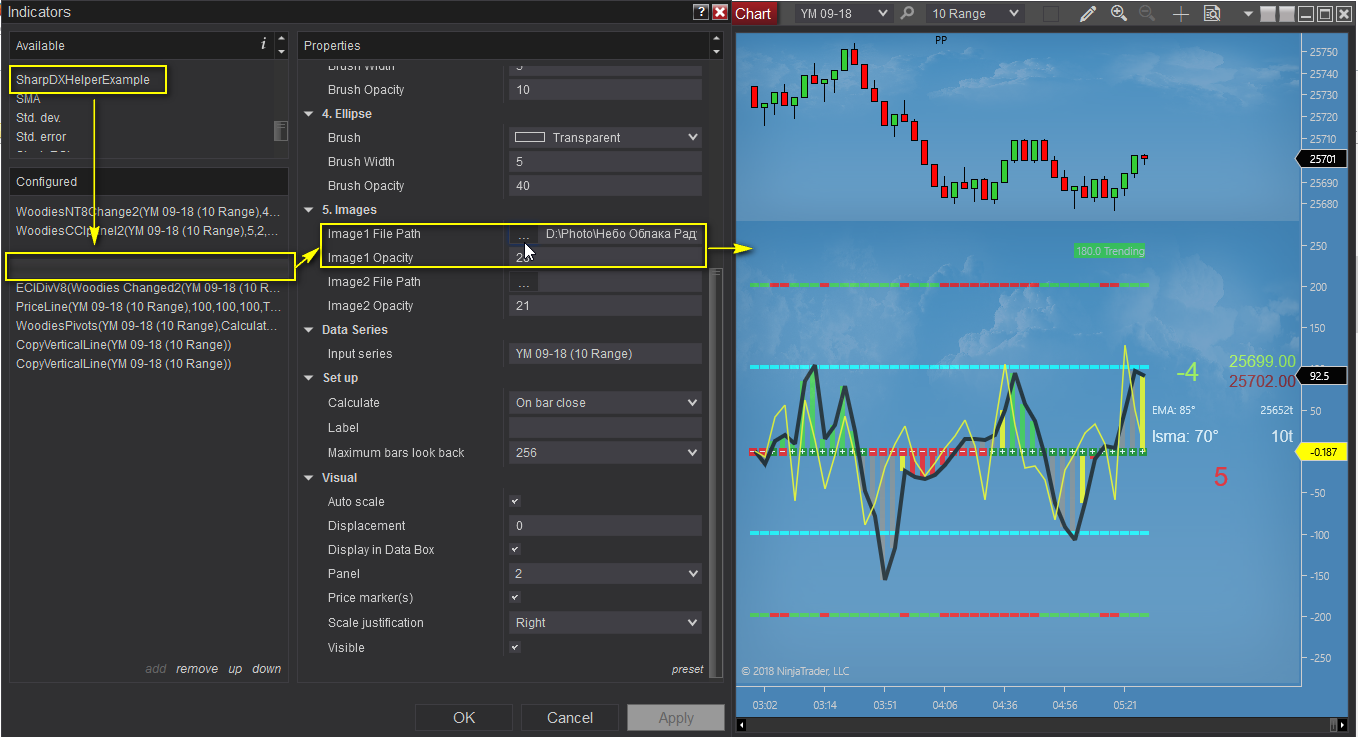Screen dimensions: 1358x737
Task: Click the Image1 Opacity field
Action: click(605, 258)
